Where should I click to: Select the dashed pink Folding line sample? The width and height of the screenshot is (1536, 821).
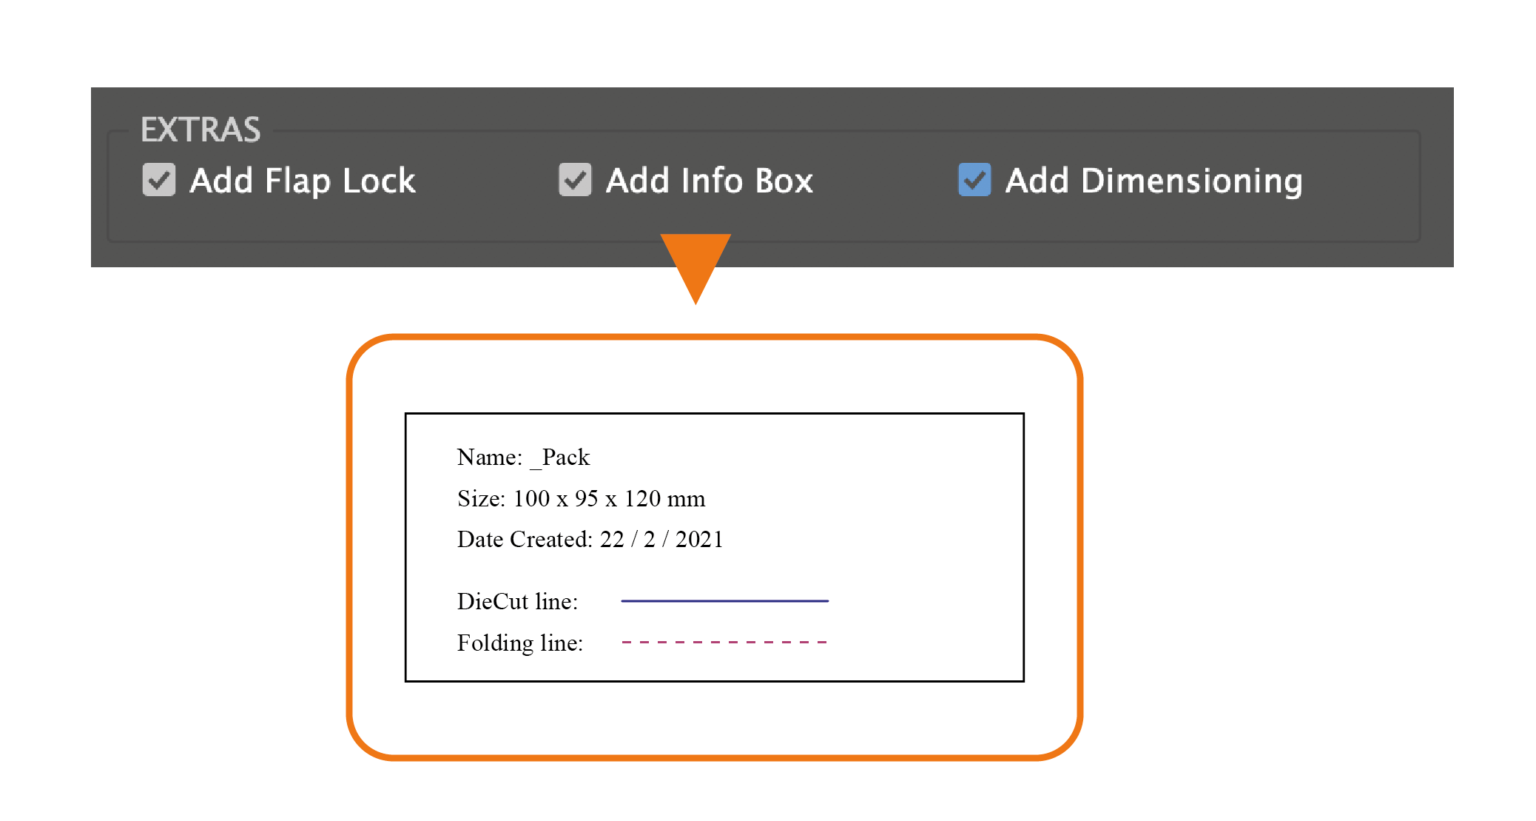tap(725, 641)
